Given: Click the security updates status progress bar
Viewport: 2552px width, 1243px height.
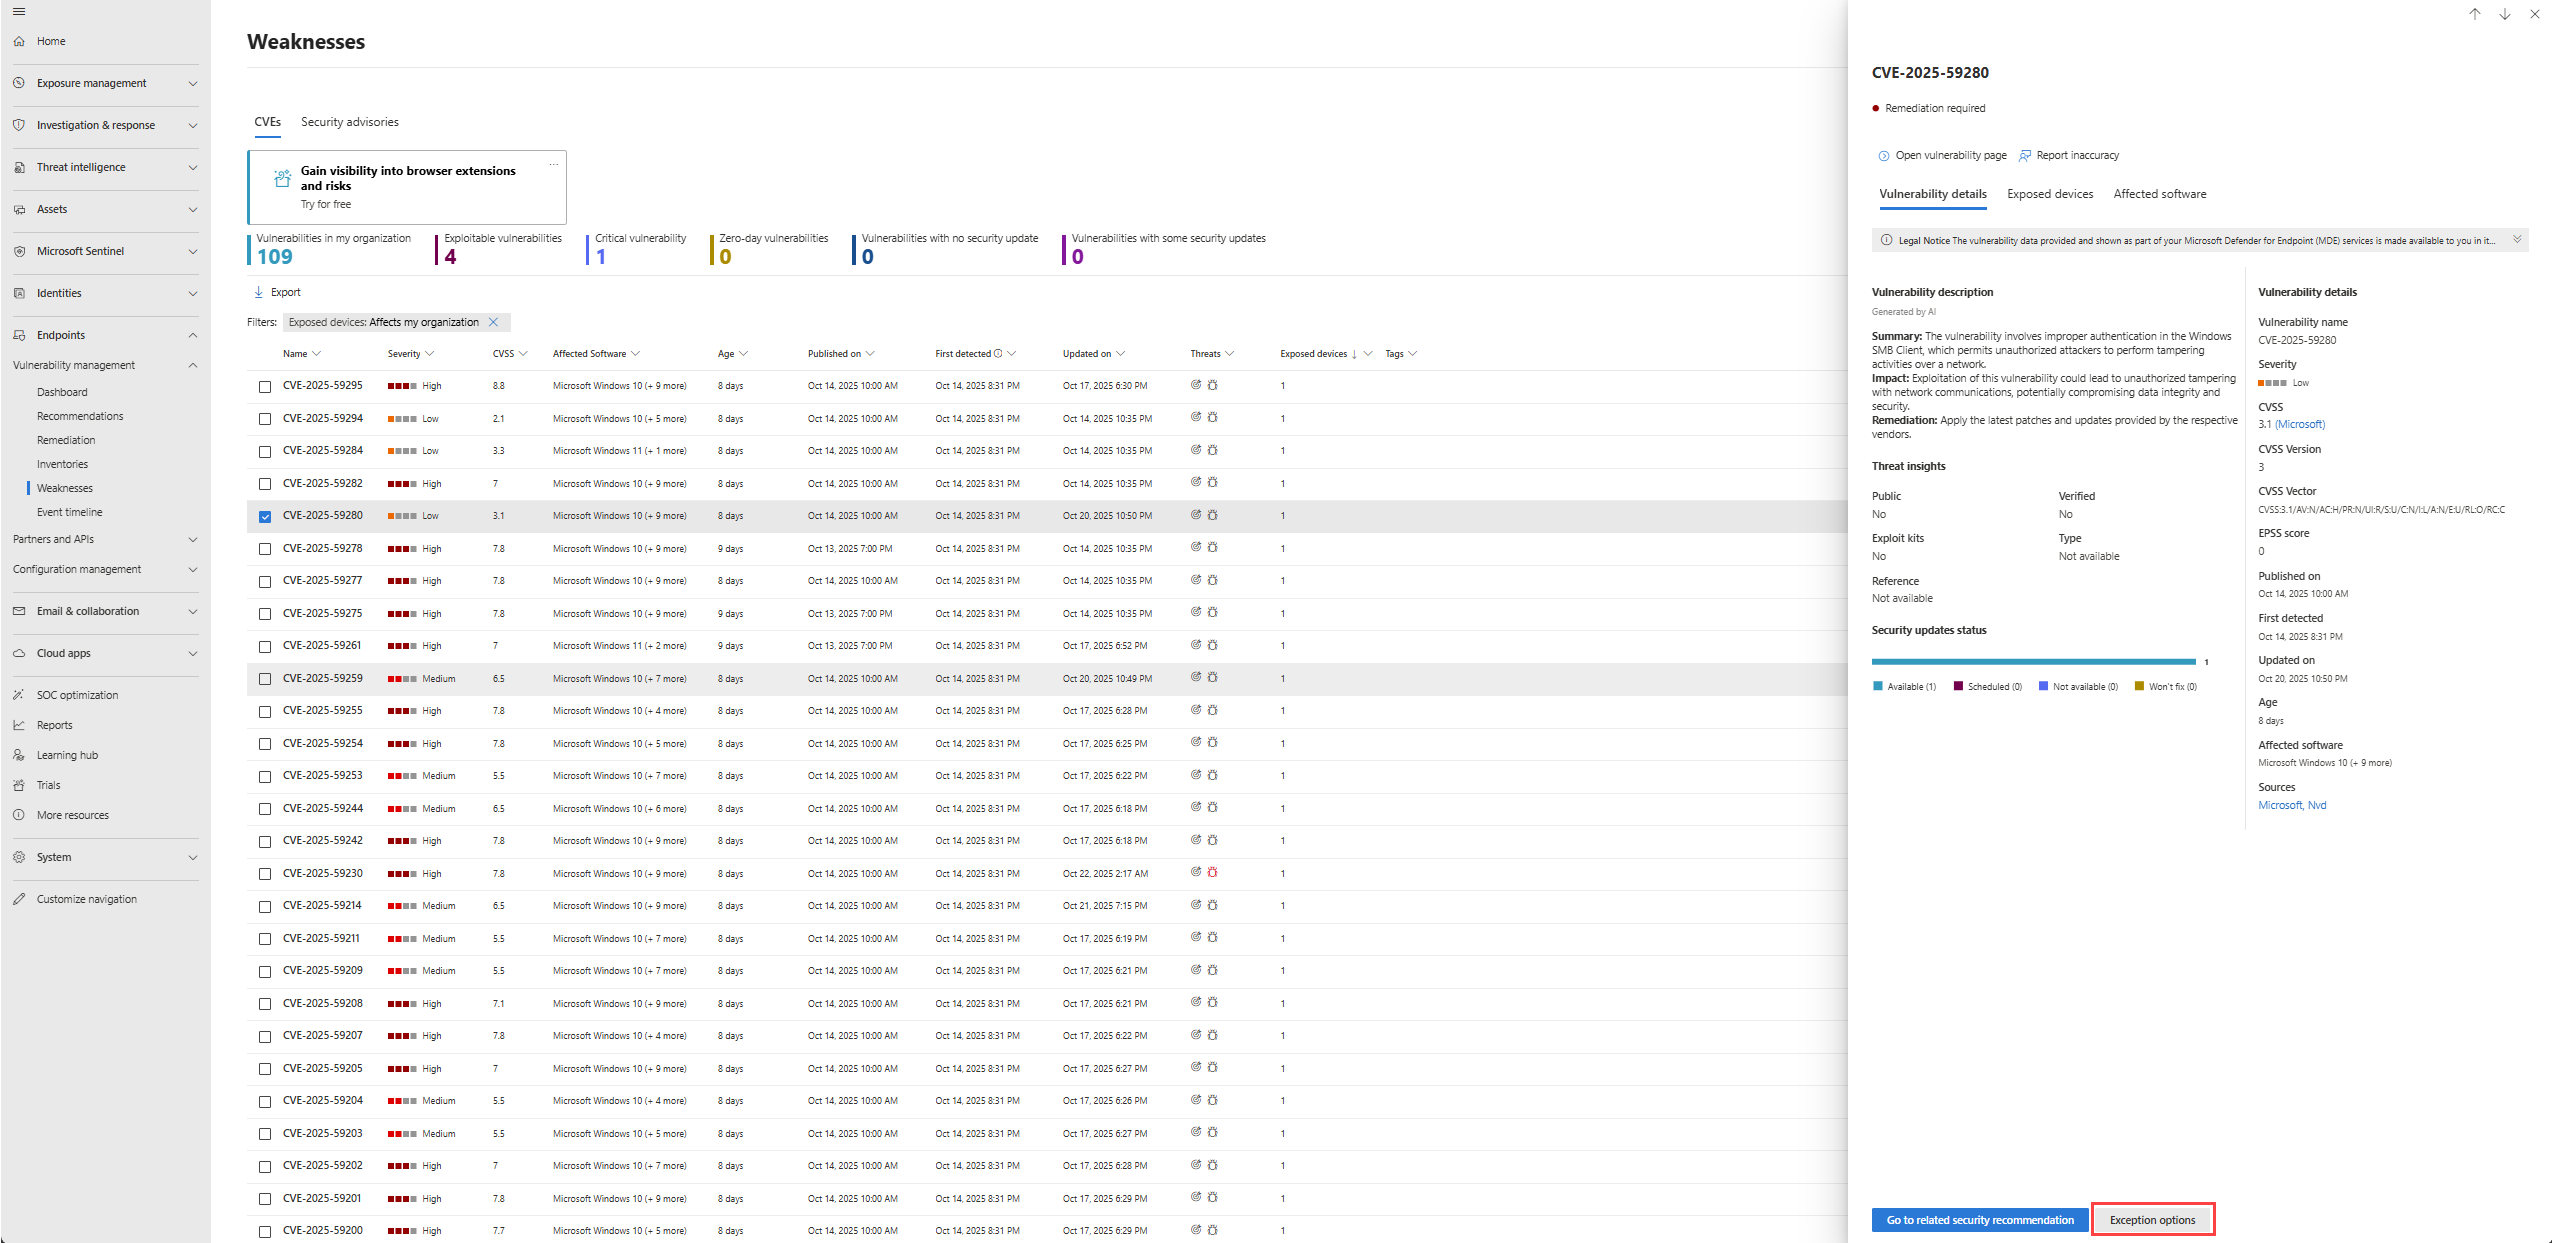Looking at the screenshot, I should point(2033,662).
